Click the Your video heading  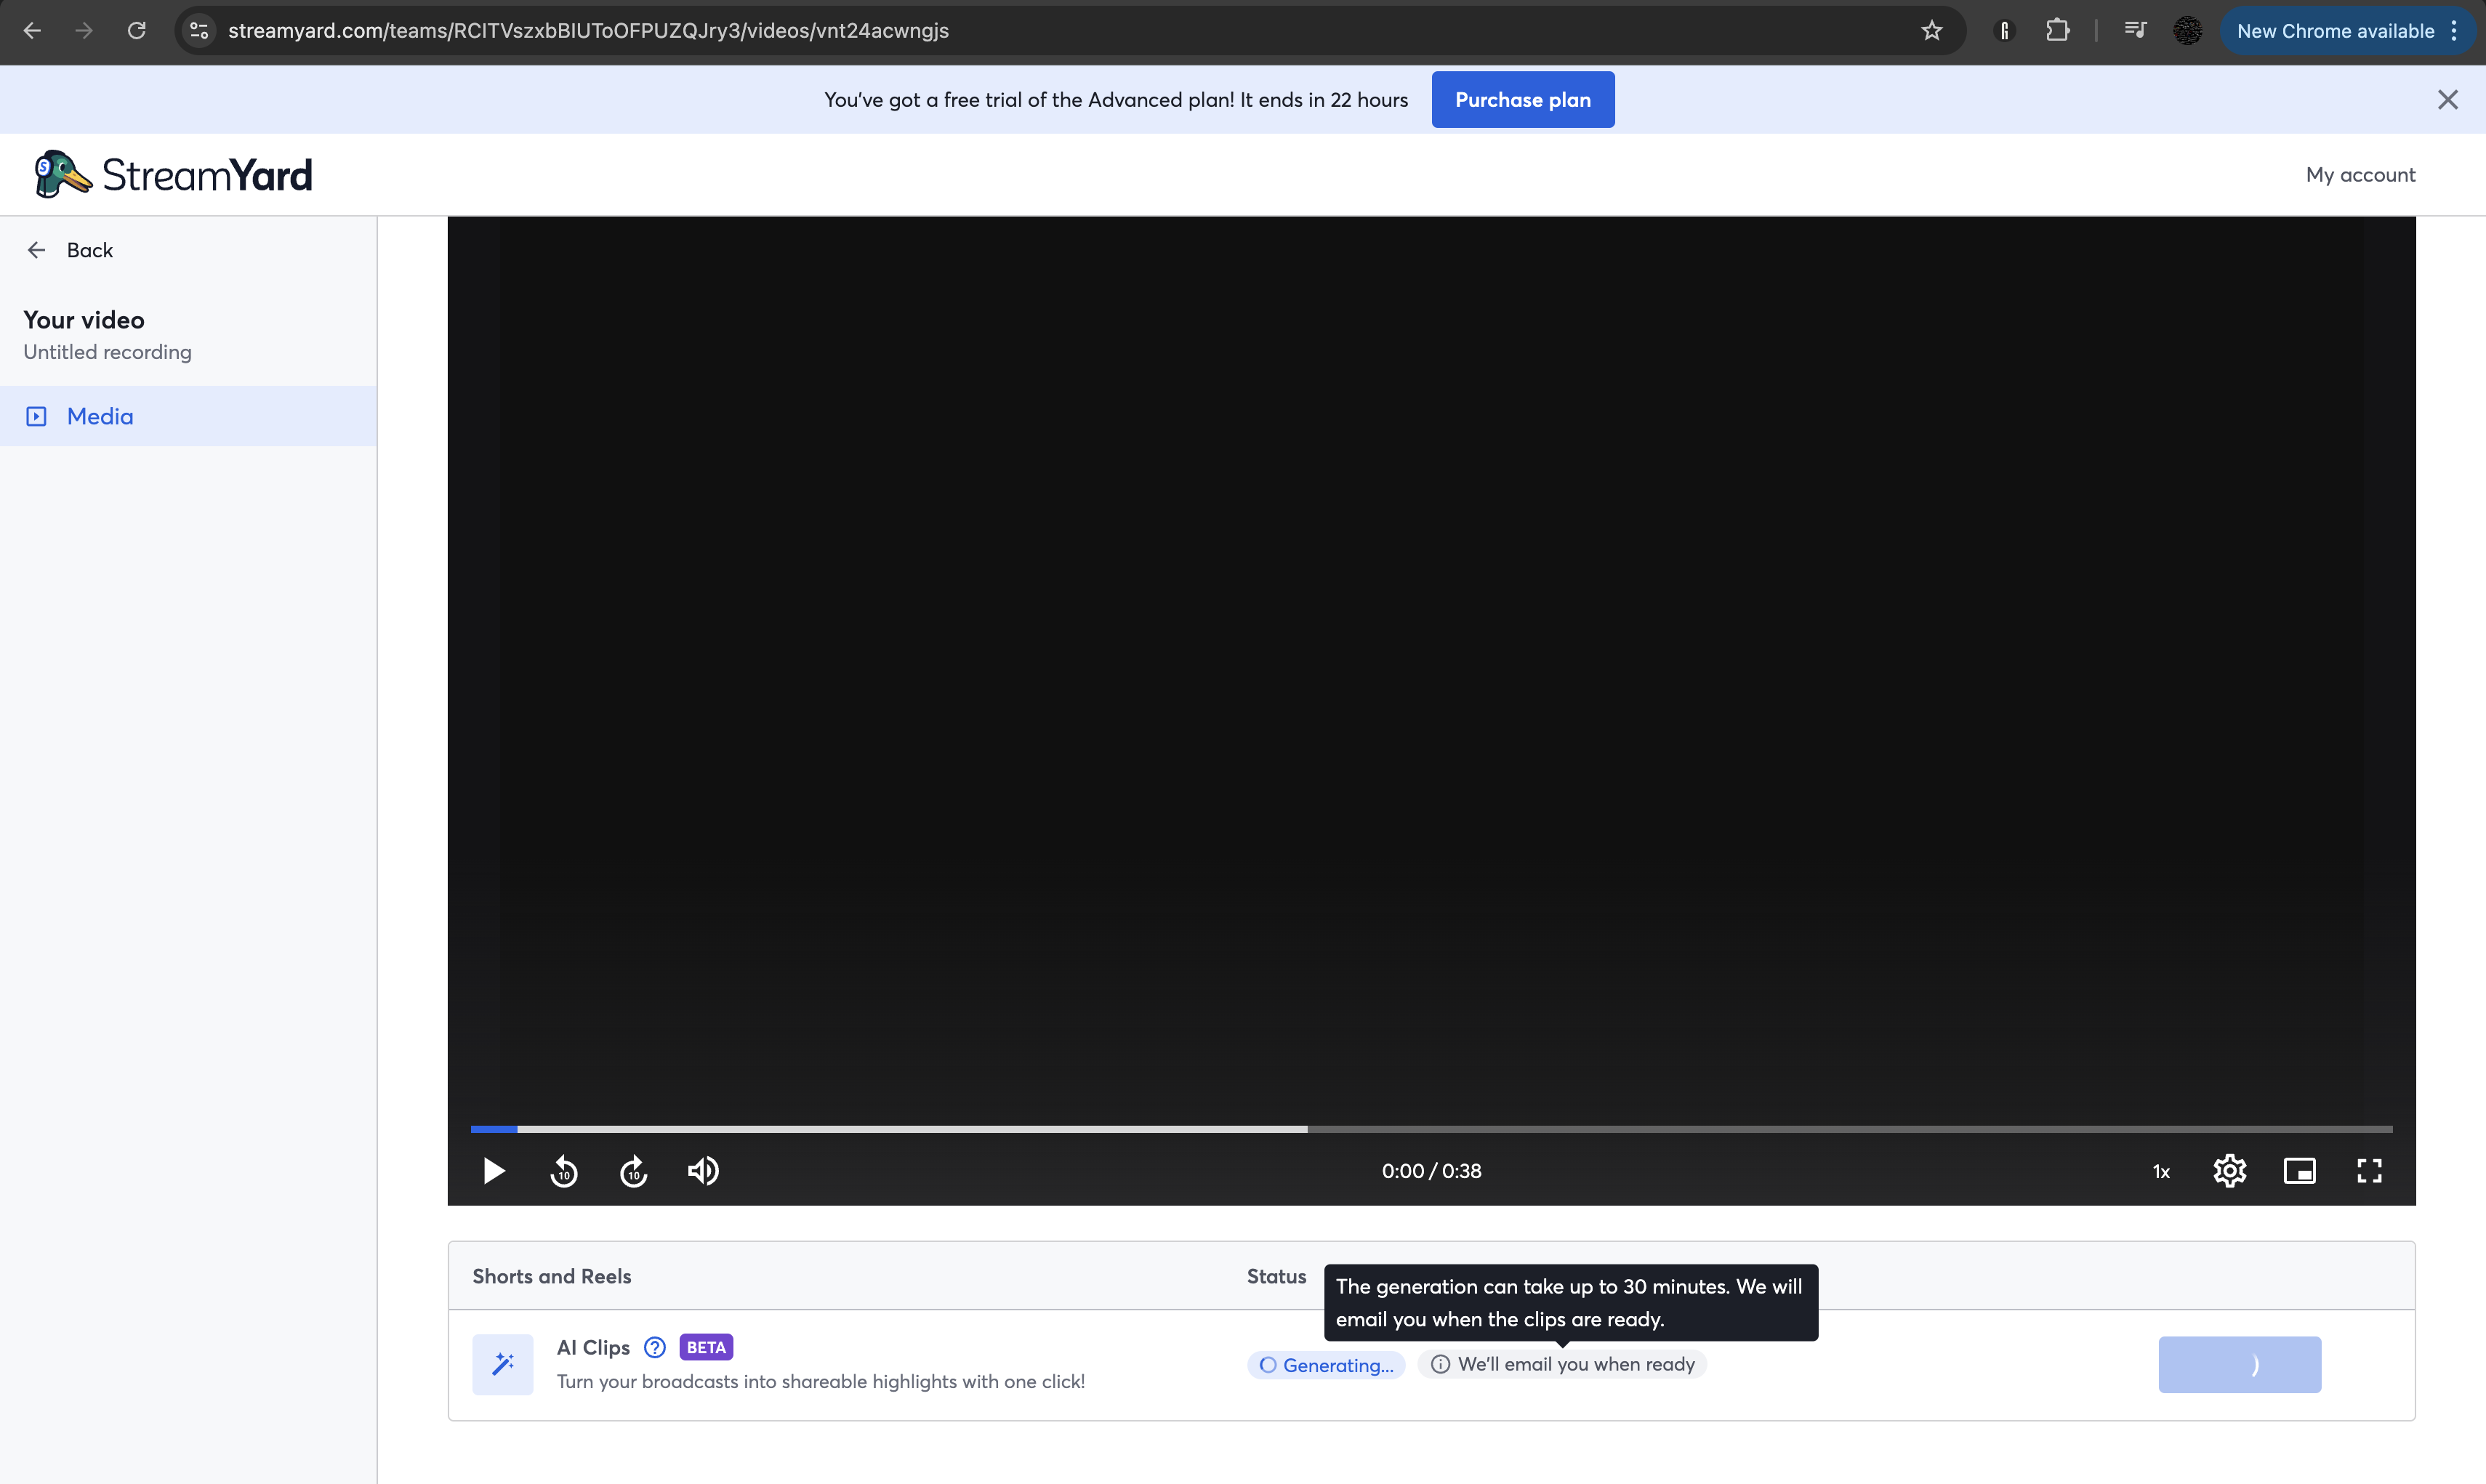(x=84, y=320)
